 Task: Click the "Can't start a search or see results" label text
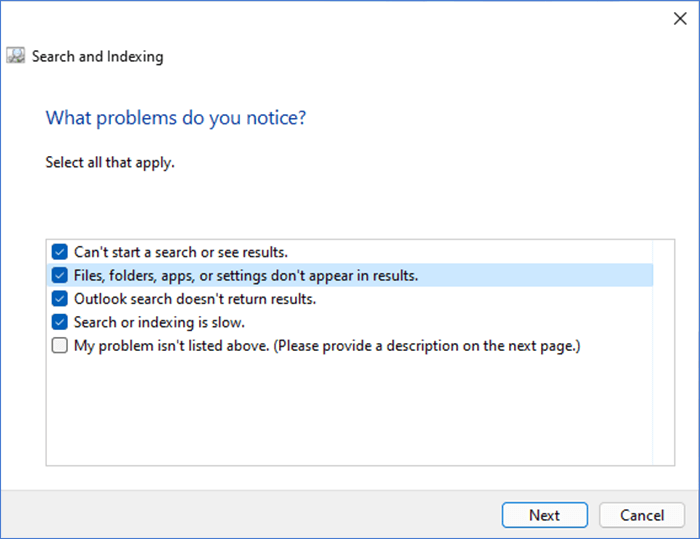[181, 252]
